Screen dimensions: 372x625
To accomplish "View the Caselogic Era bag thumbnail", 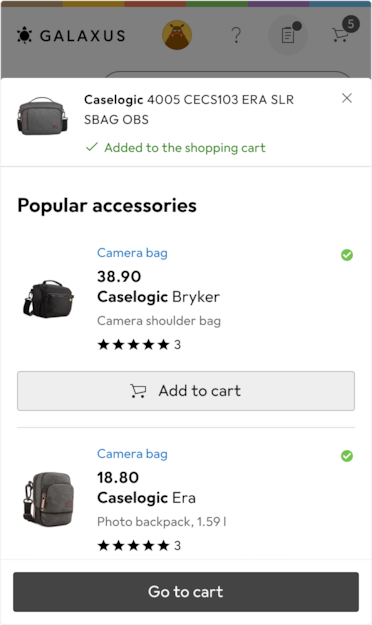I will [49, 500].
